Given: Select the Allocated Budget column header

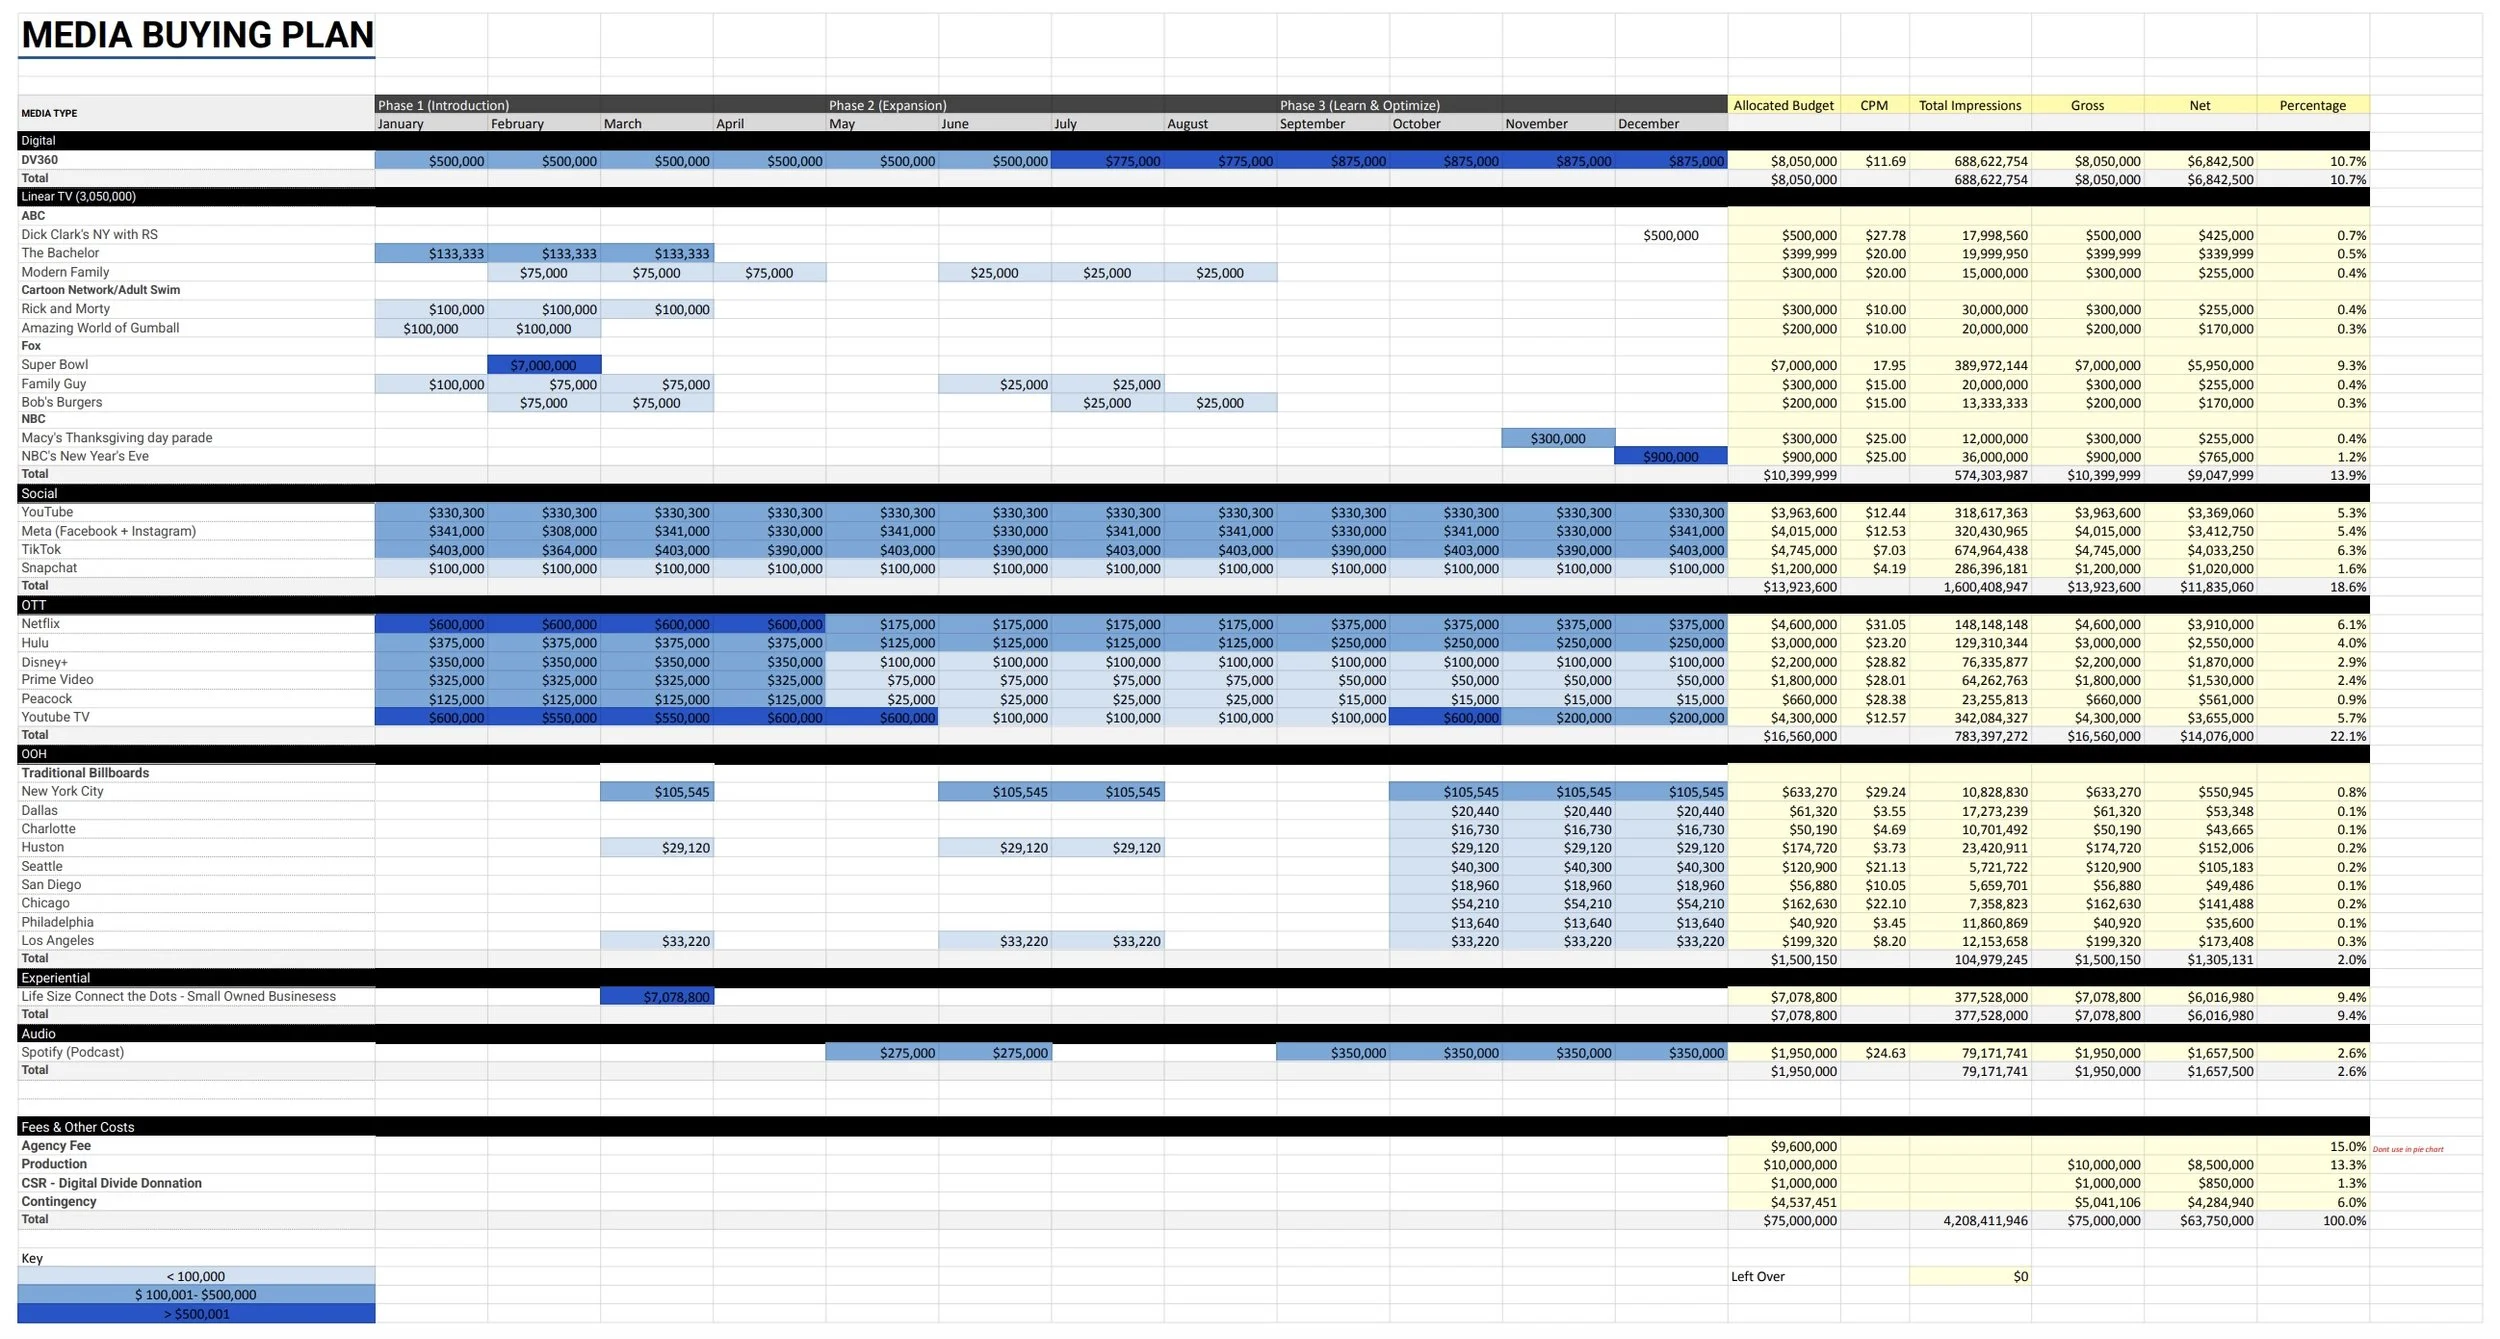Looking at the screenshot, I should [1783, 105].
